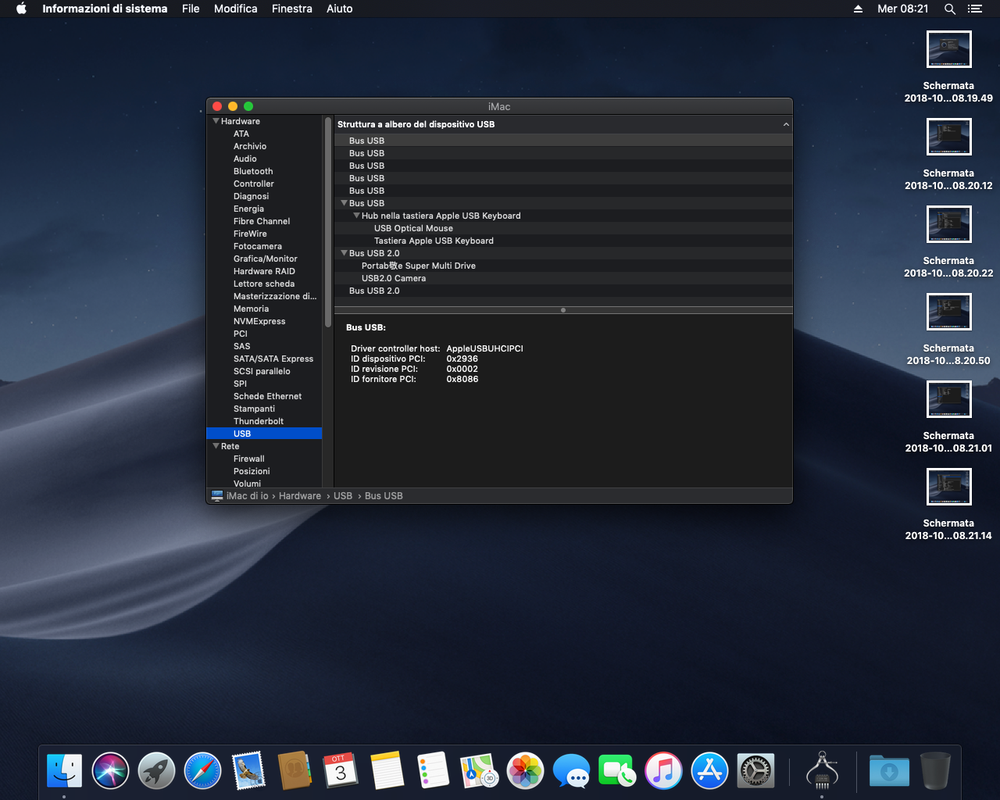Select screenshot Schermata 08.20.22 on desktop
Viewport: 1000px width, 800px height.
pos(948,225)
